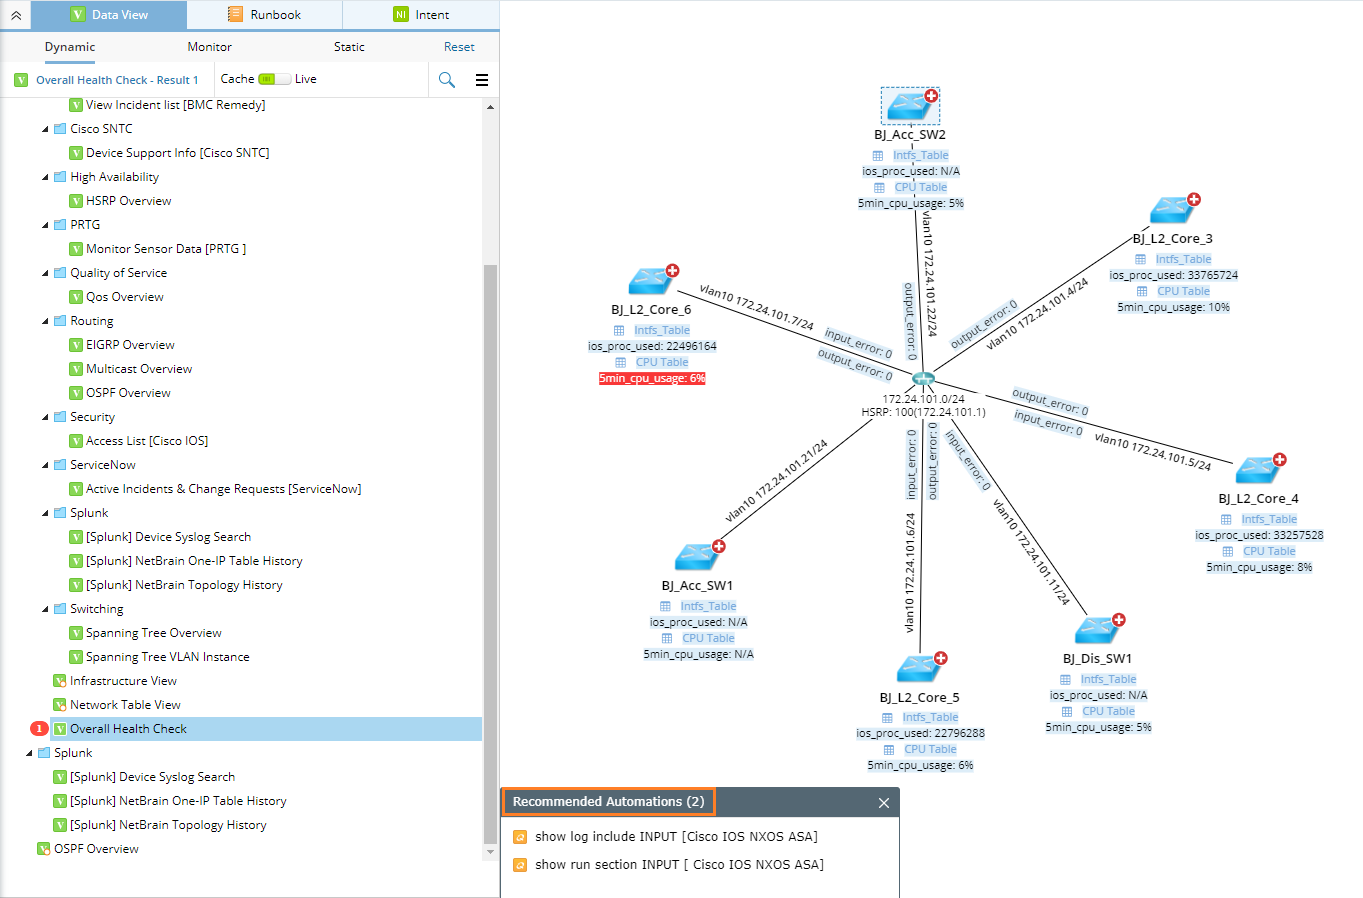Select EIGRP Overview tree item
Viewport: 1363px width, 898px height.
point(130,345)
